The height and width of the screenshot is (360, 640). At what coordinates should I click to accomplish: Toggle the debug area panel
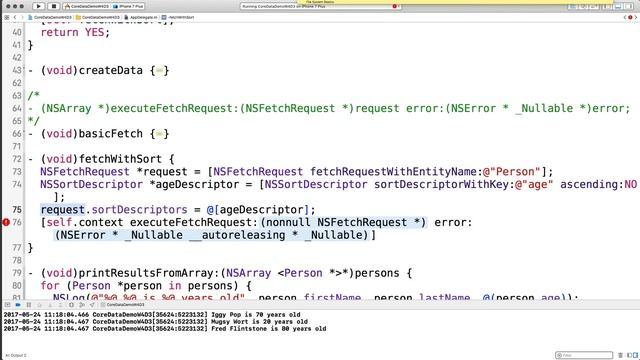point(618,7)
